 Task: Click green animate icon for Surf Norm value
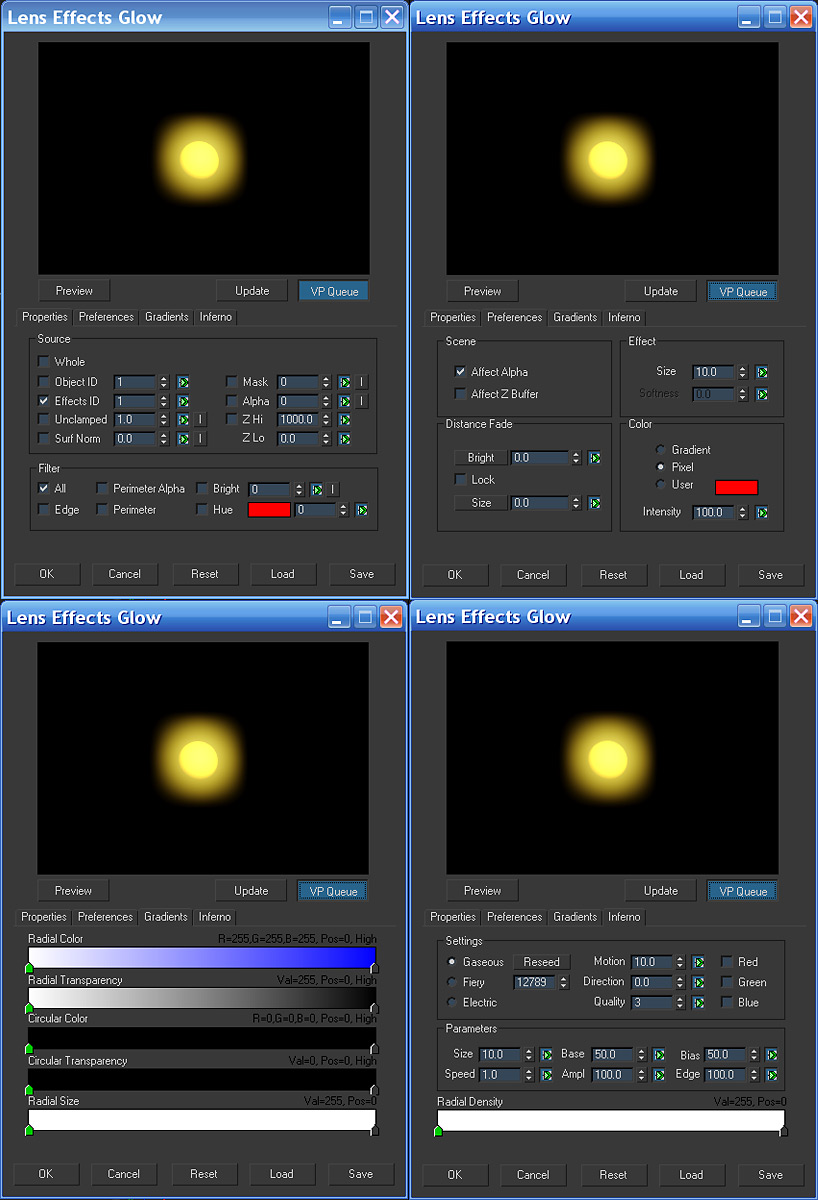click(x=183, y=439)
